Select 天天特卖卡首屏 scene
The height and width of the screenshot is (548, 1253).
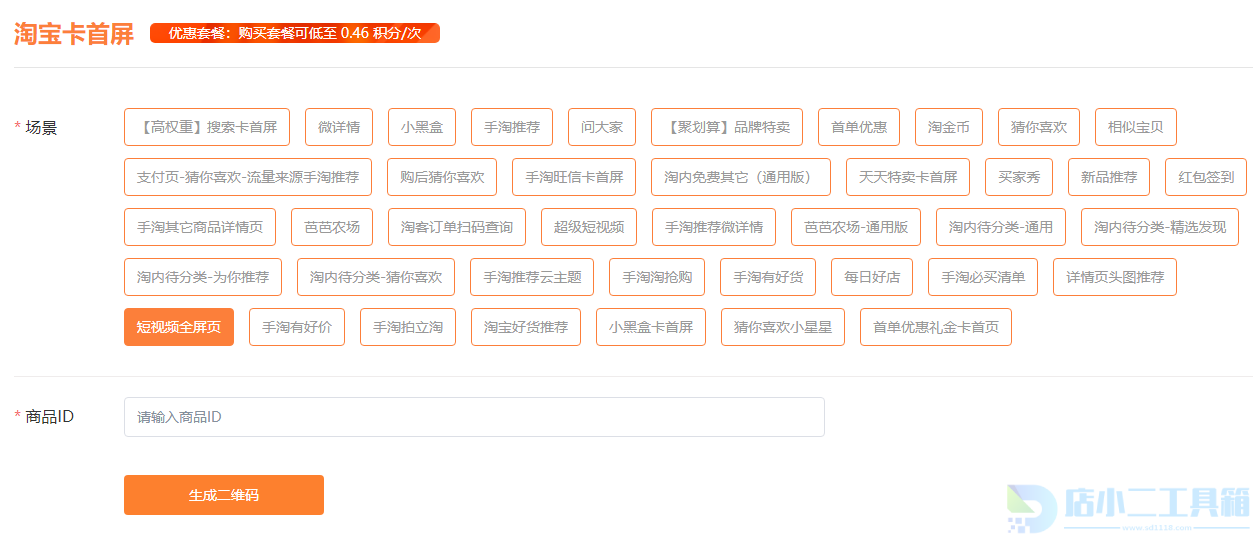[x=908, y=177]
